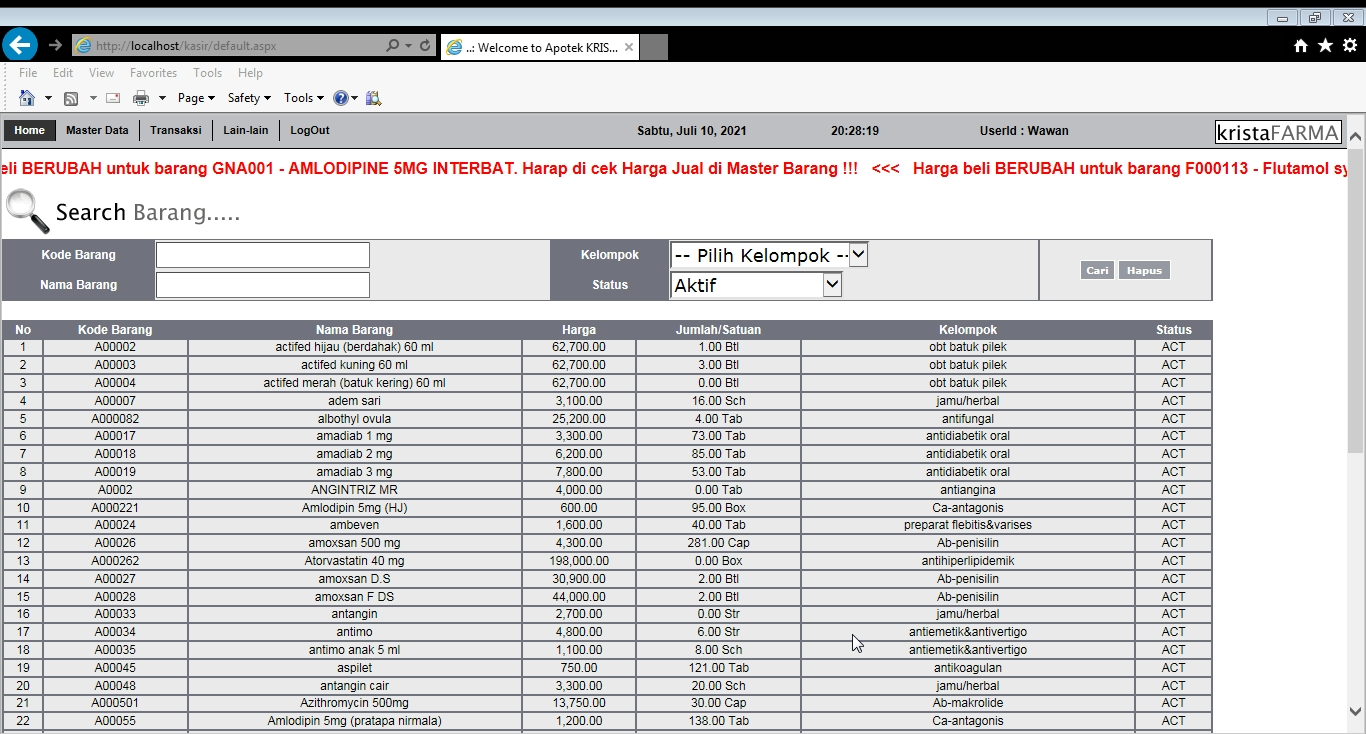Click item name Atorvastatin 40 mg
Viewport: 1366px width, 734px height.
click(354, 561)
